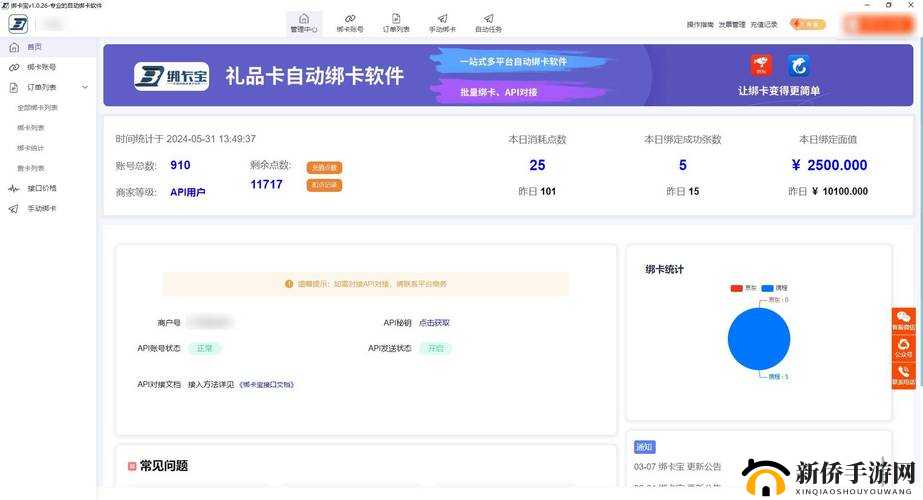Toggle the blue legend swatch in 绑卡统计
The width and height of the screenshot is (923, 500).
click(x=768, y=288)
